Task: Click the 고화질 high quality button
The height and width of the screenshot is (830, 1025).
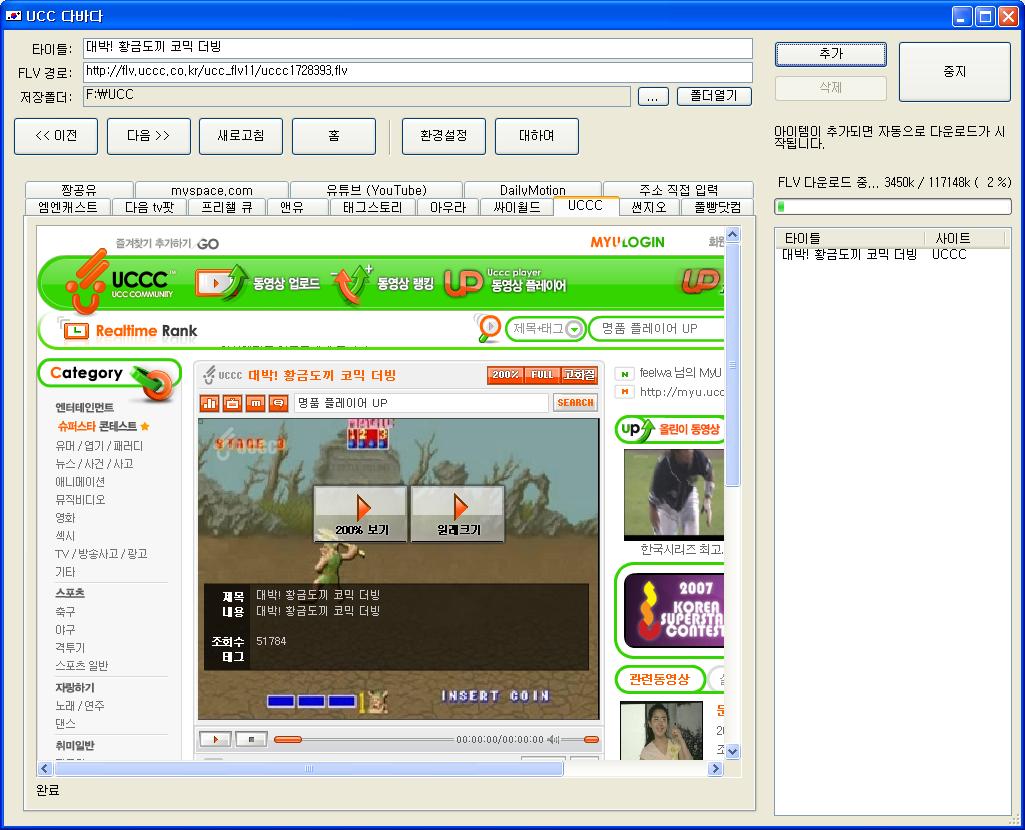Action: 579,375
